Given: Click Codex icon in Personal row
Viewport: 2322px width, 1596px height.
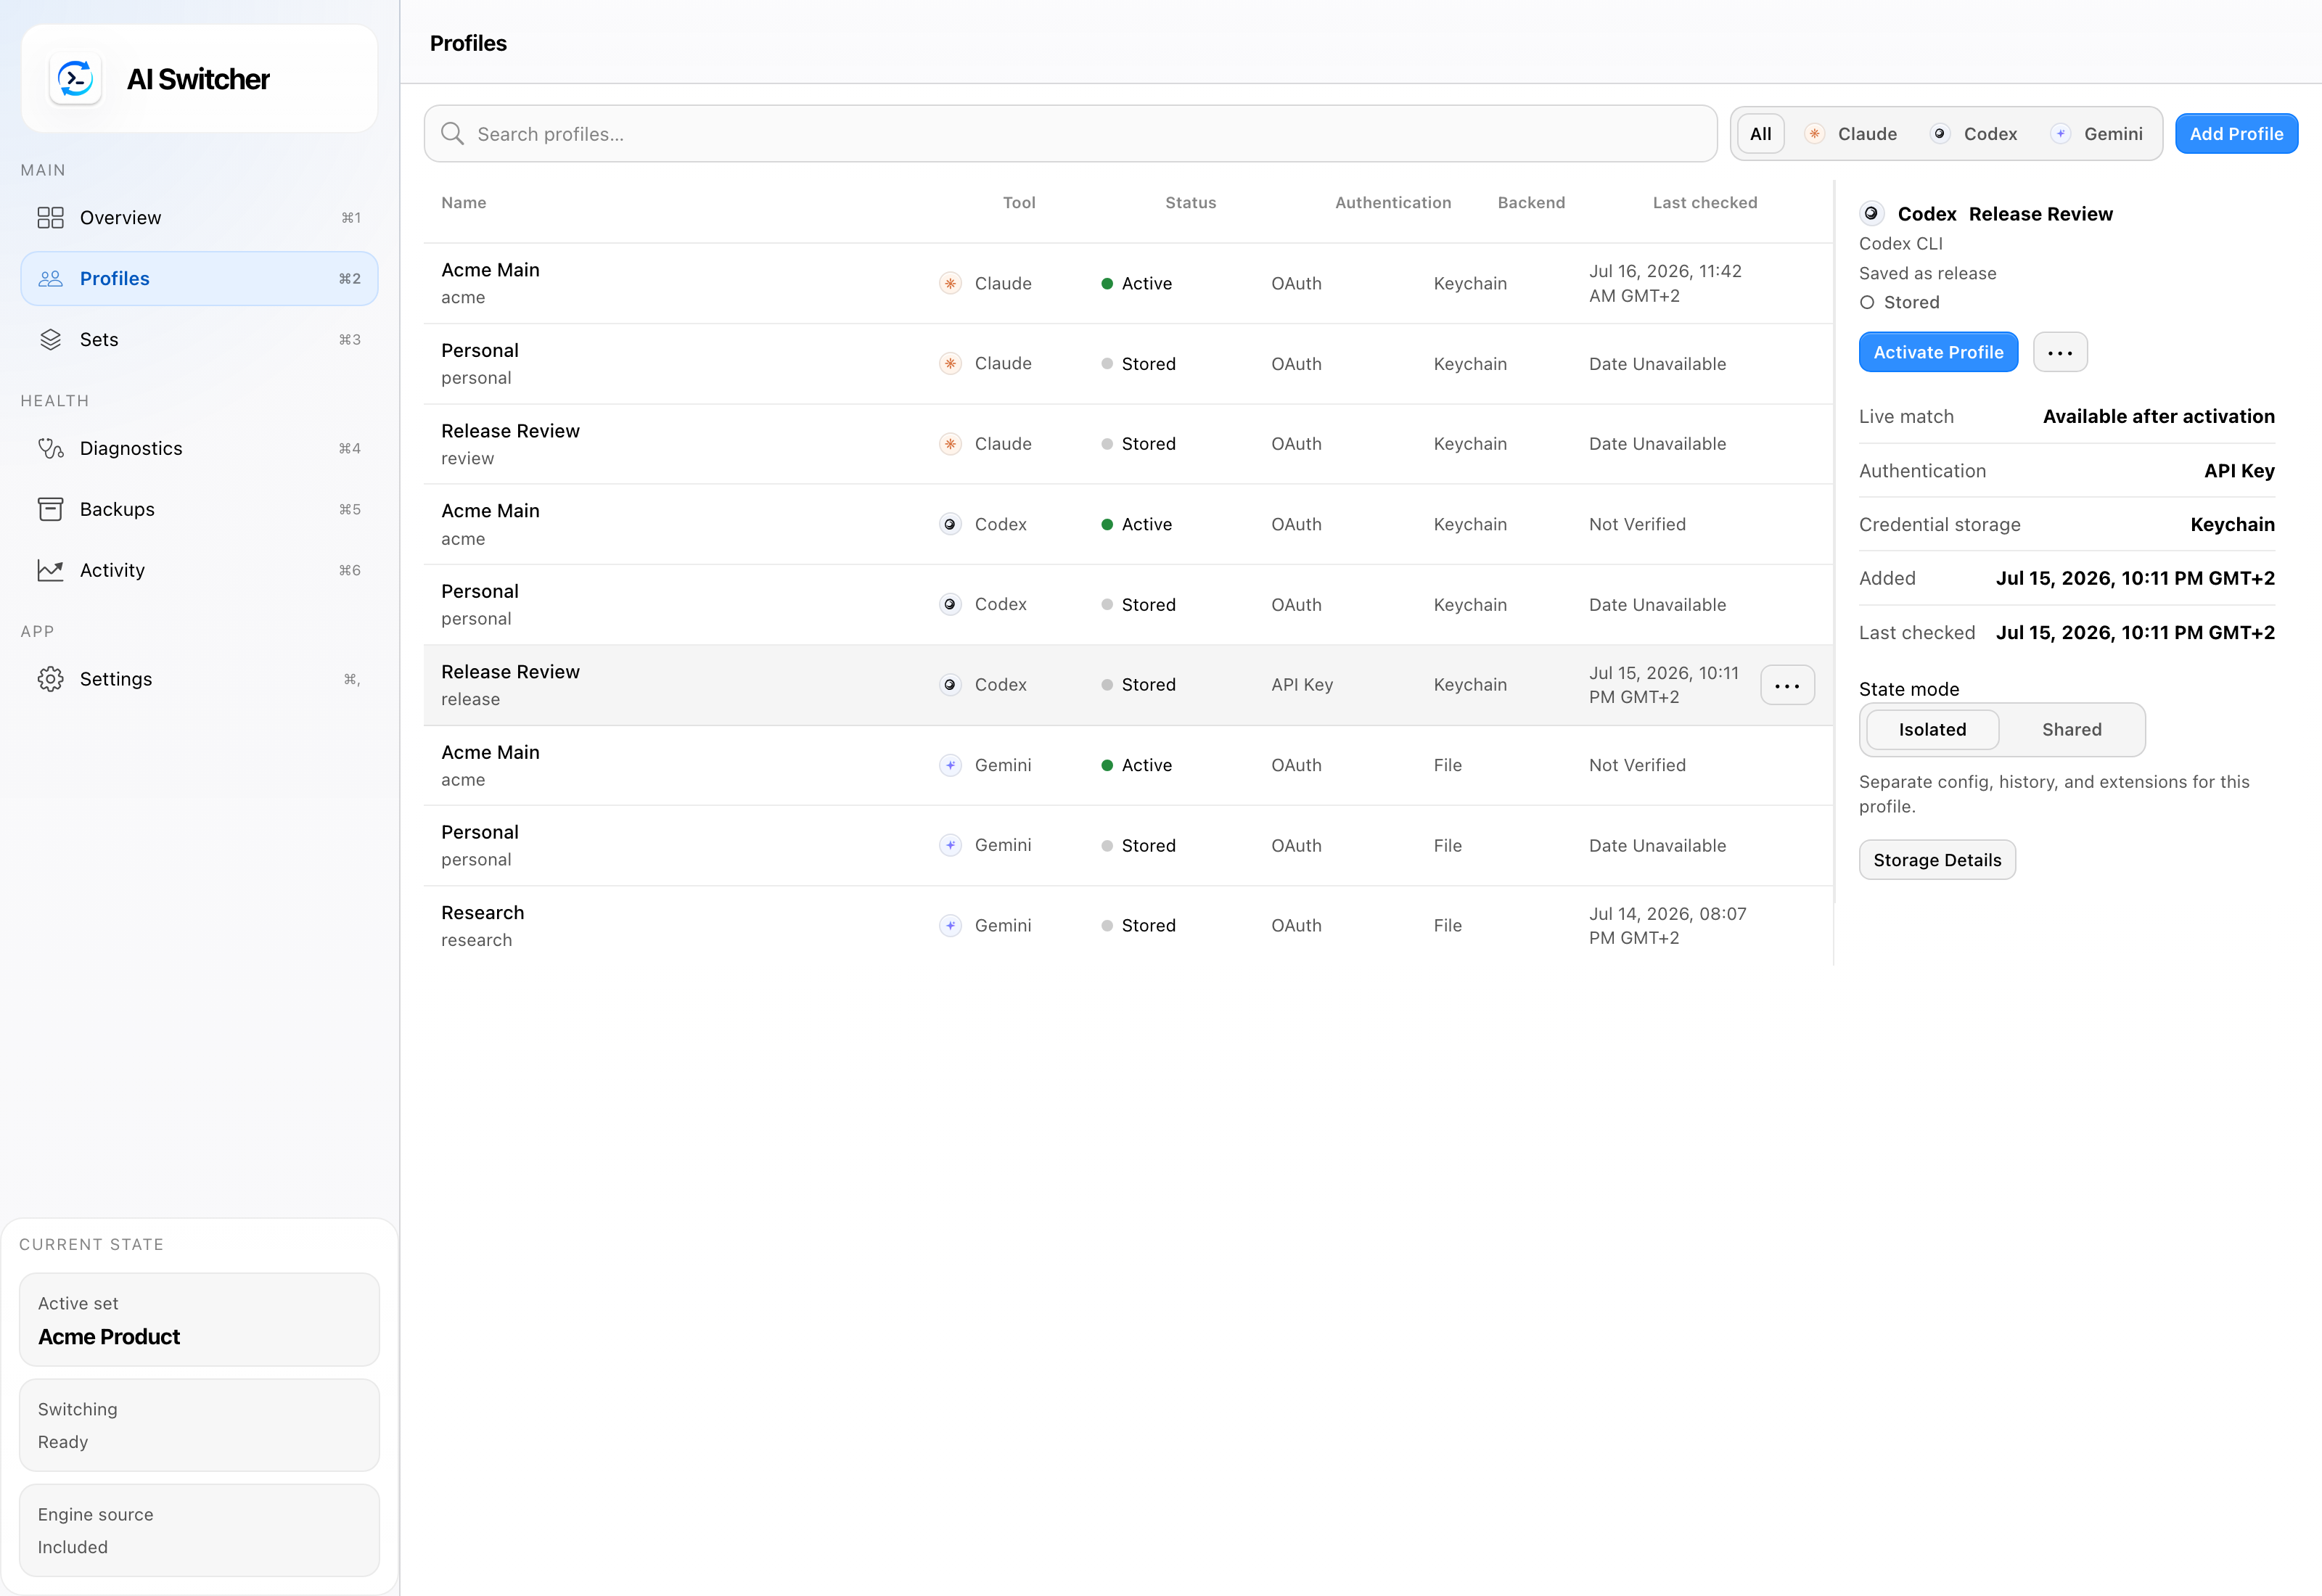Looking at the screenshot, I should [950, 604].
